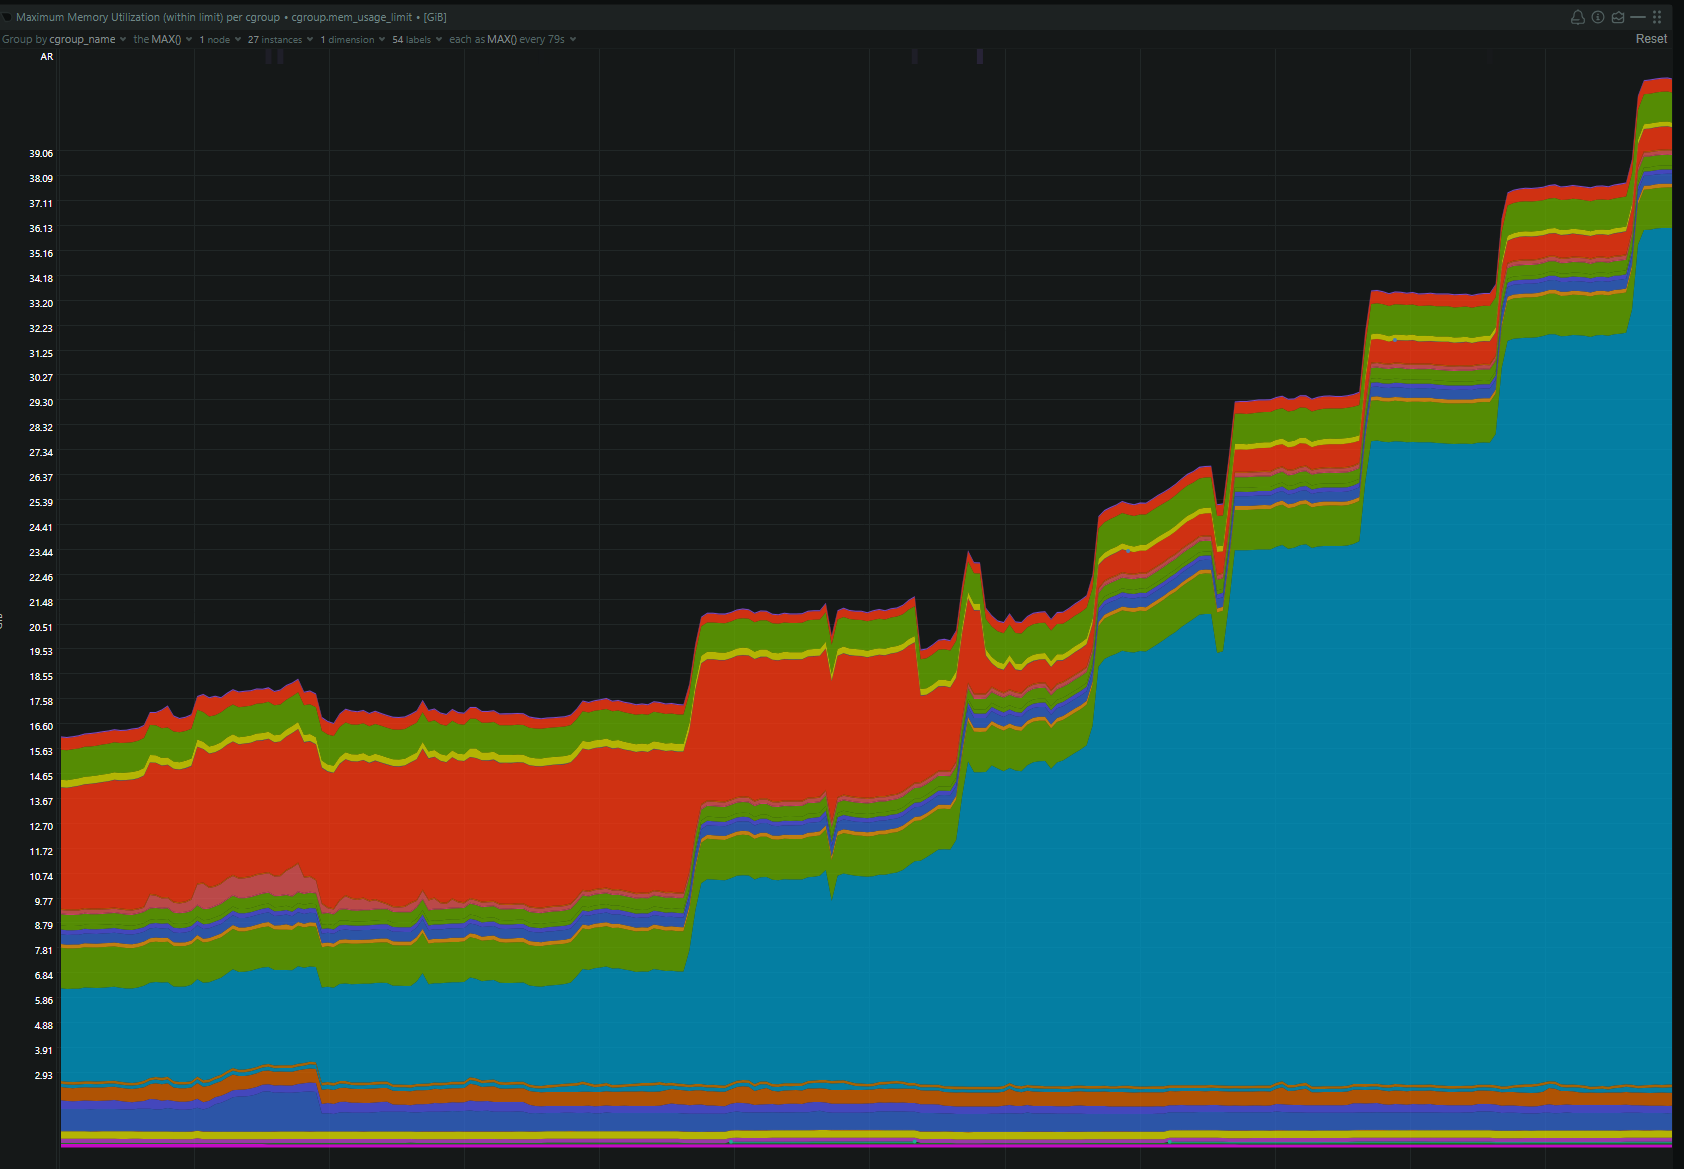The image size is (1684, 1169).
Task: Click the y-axis value 4.88
Action: tap(44, 1026)
